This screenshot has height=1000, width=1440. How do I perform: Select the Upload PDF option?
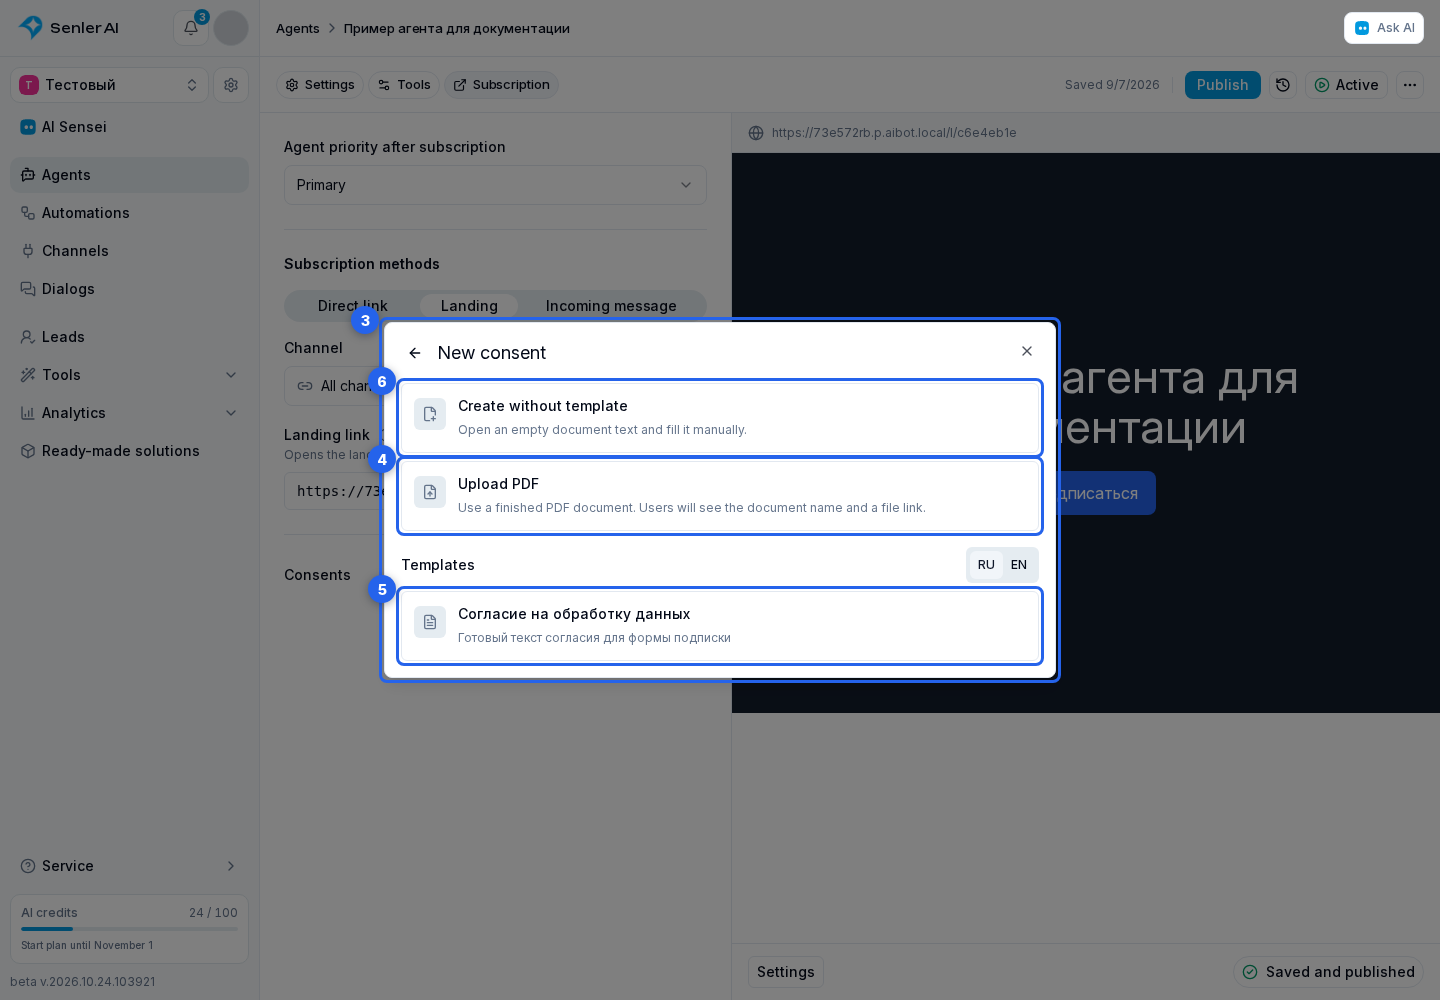tap(720, 496)
